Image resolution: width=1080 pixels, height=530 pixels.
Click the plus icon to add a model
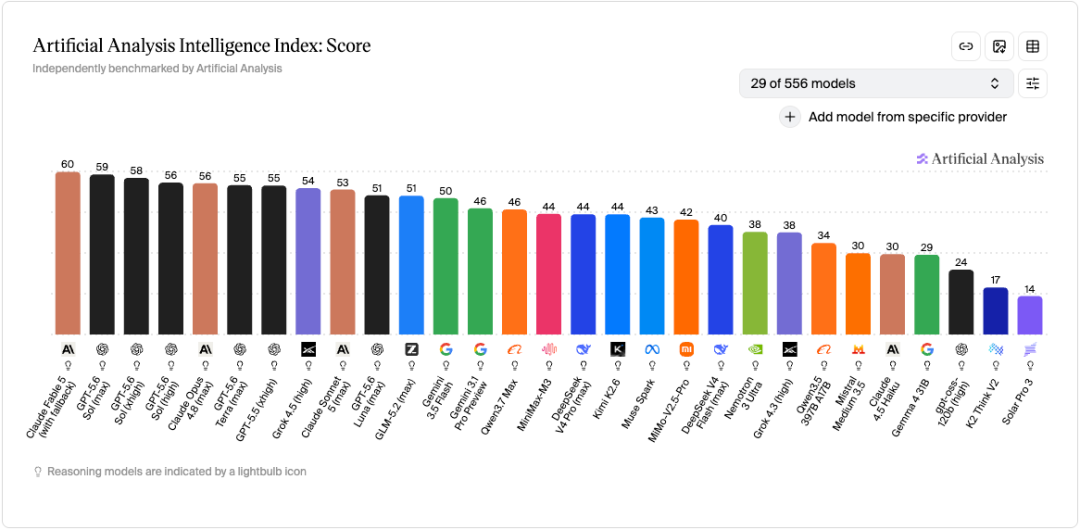pos(790,116)
